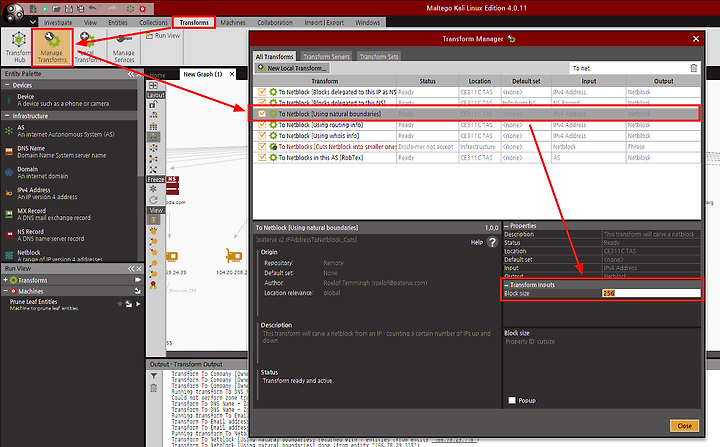Select the row To Netblocks in this AS [RobTex]
The image size is (720, 447).
coord(477,158)
